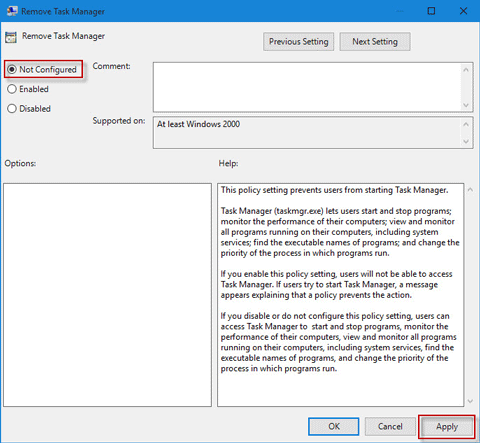Click the policy icon beside Remove Task Manager heading

(x=11, y=37)
